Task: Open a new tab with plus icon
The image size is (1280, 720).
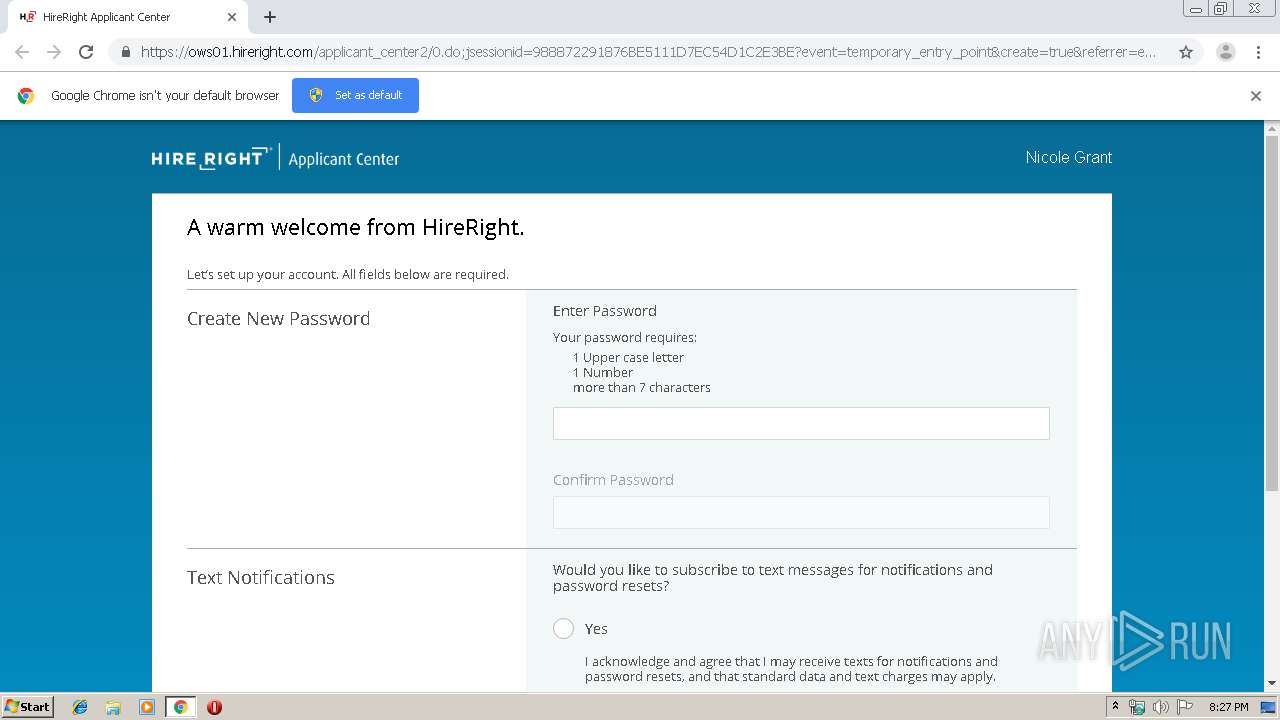Action: tap(270, 17)
